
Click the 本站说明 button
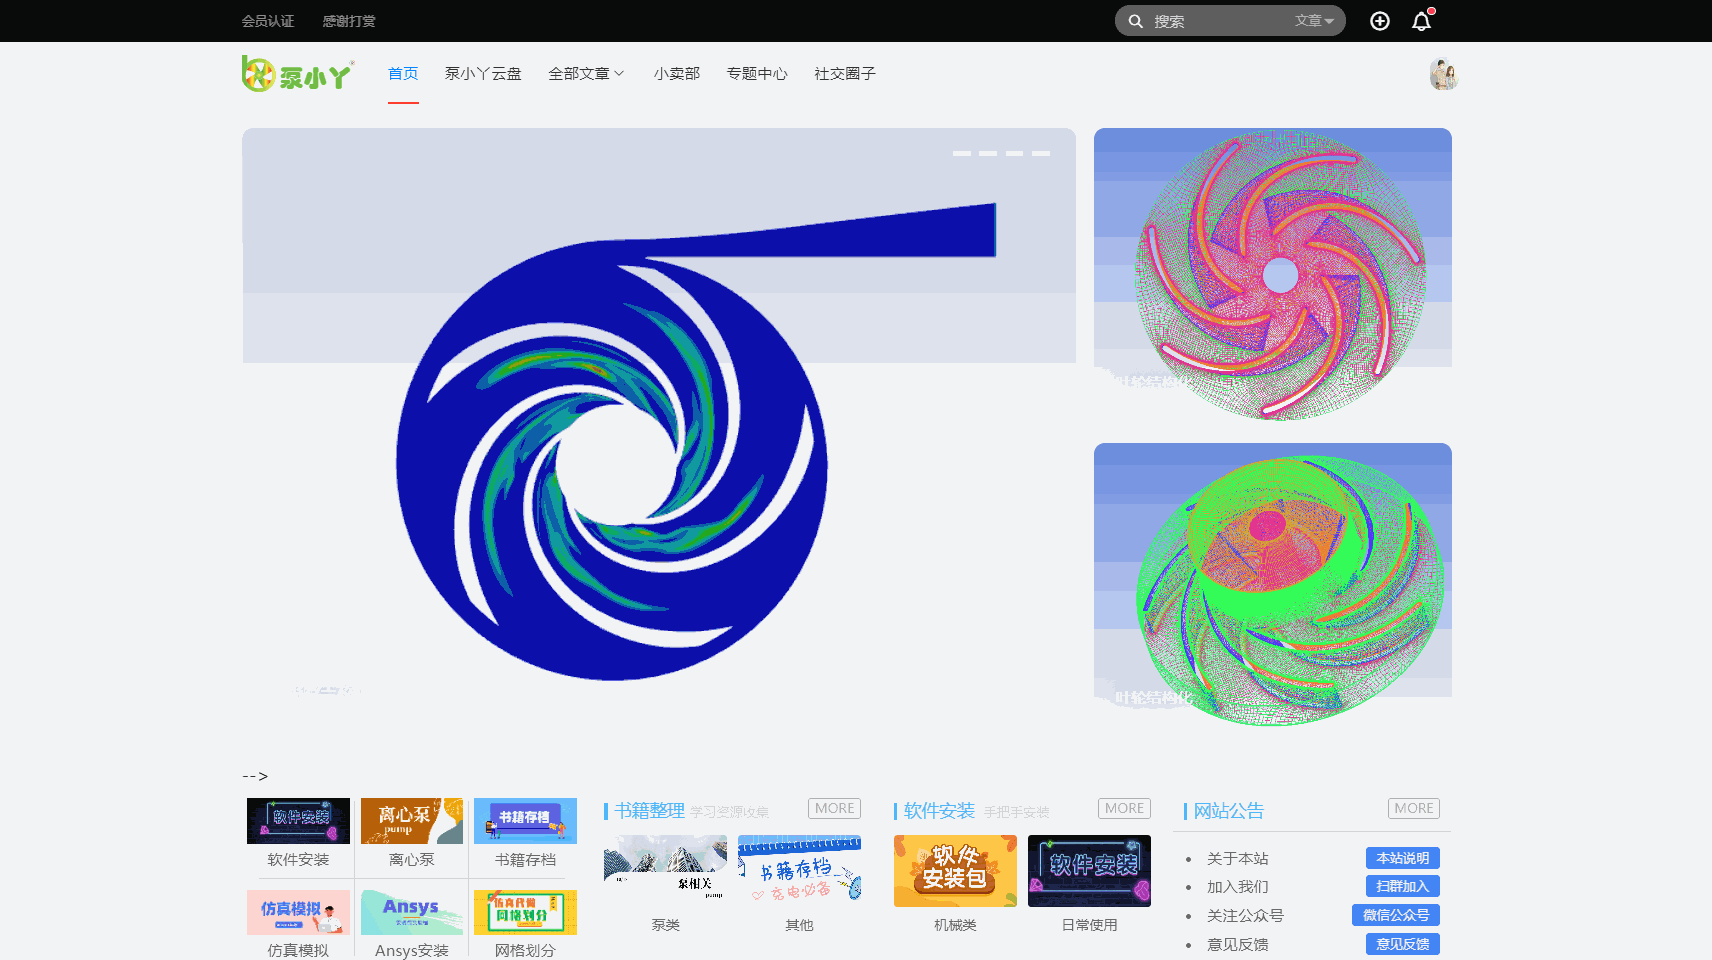click(1403, 858)
